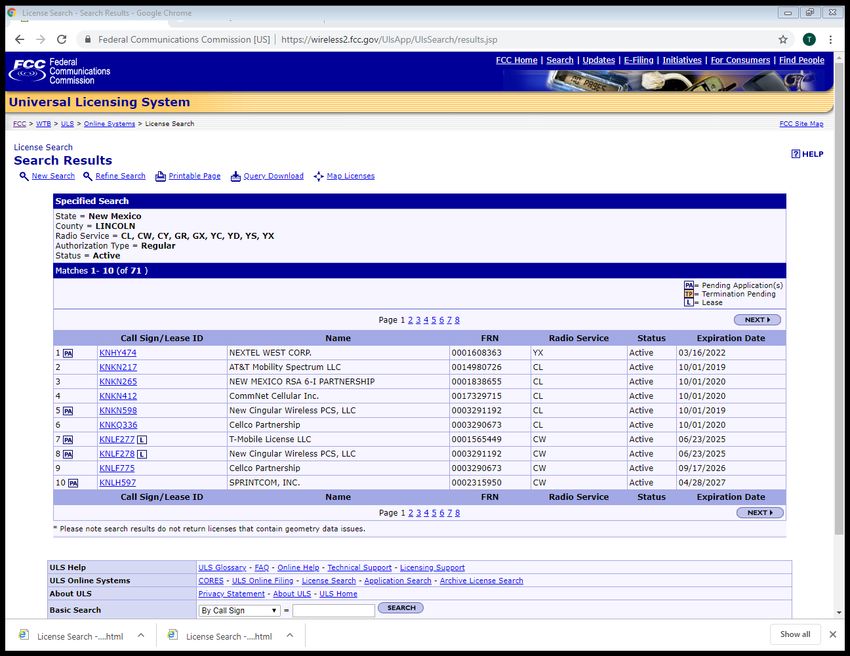Click the scrollbar down arrow

click(839, 613)
